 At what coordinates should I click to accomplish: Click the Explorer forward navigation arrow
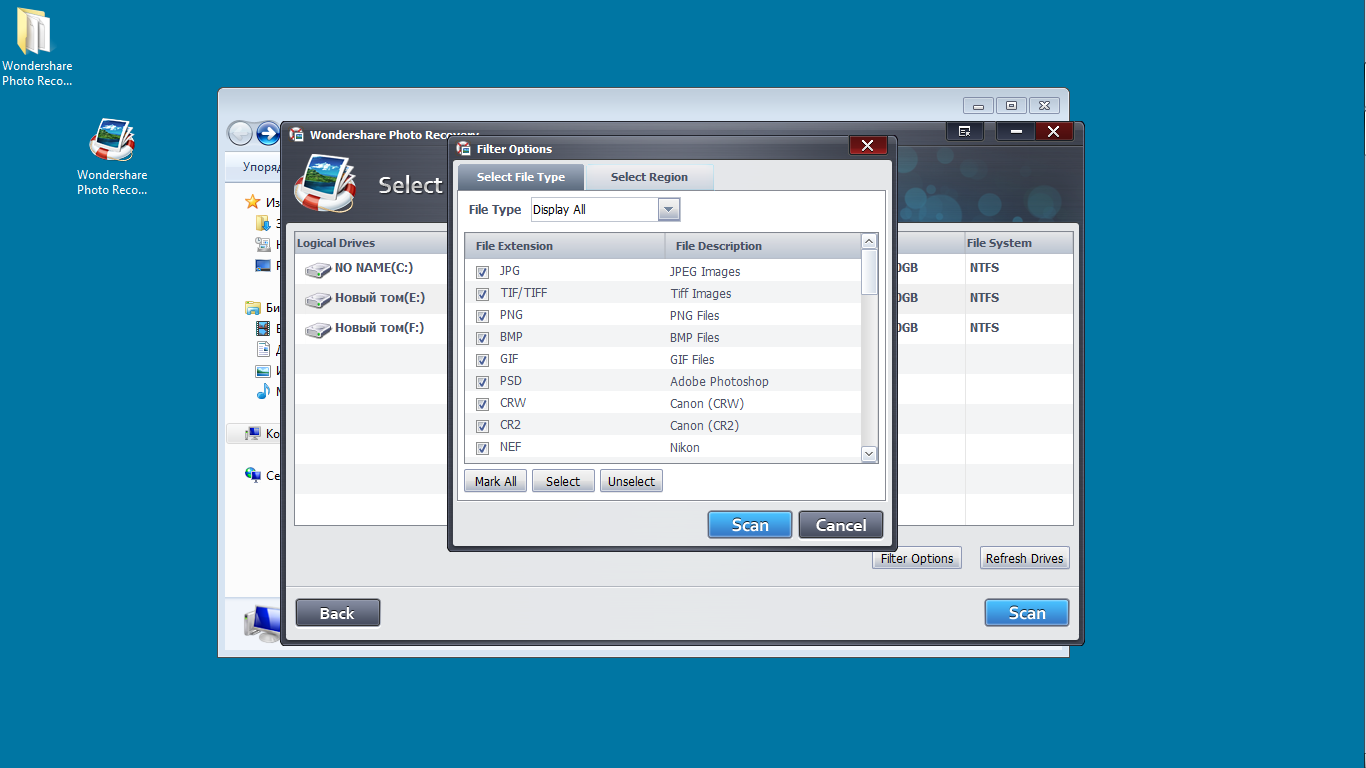pos(267,133)
